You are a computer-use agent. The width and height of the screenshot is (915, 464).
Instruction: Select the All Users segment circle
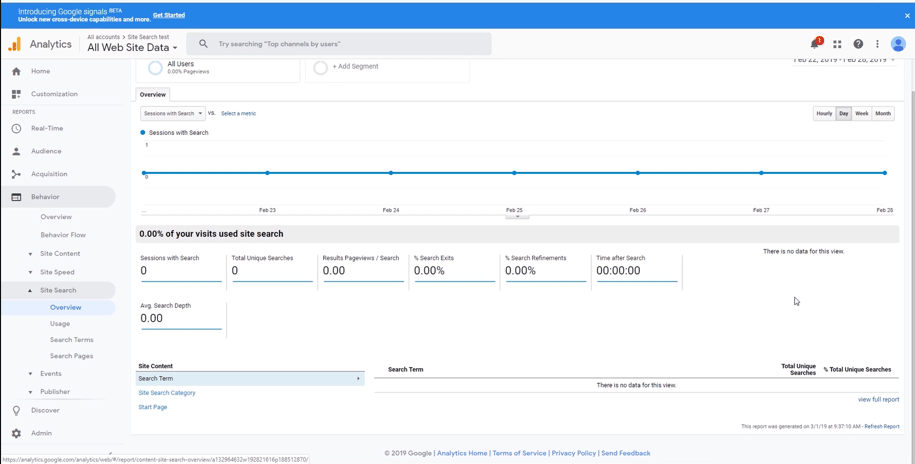coord(155,68)
